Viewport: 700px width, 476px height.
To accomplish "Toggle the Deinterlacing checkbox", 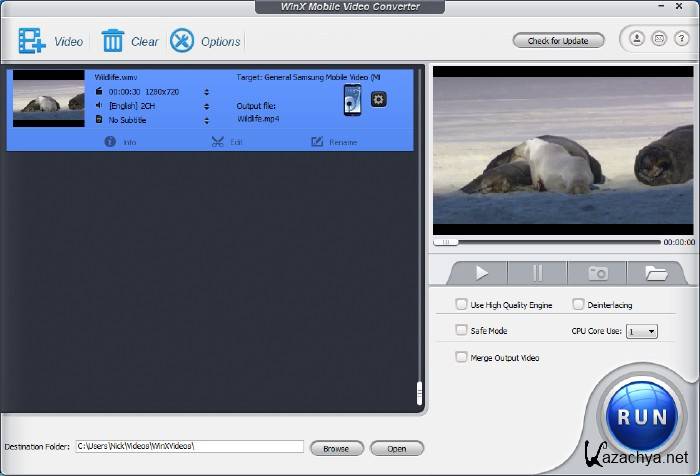I will [x=578, y=304].
